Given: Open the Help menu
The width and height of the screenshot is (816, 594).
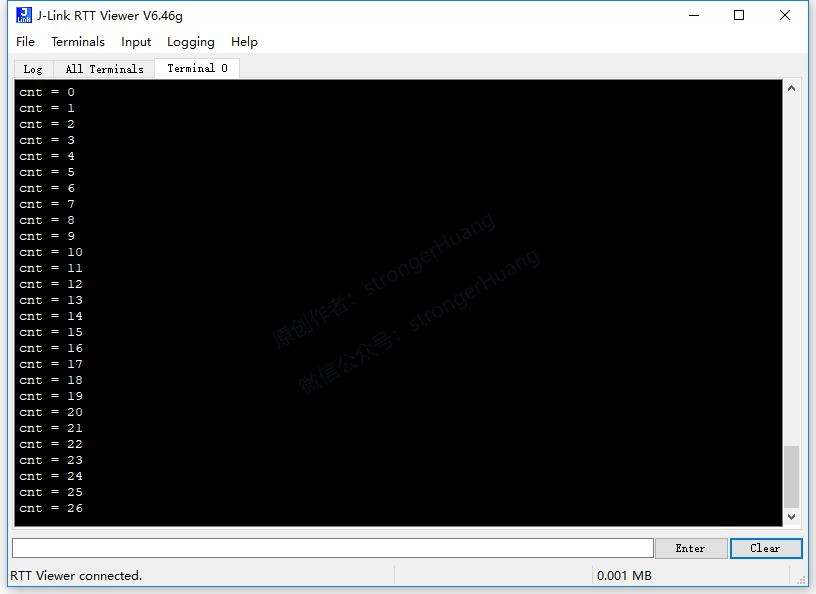Looking at the screenshot, I should (244, 42).
